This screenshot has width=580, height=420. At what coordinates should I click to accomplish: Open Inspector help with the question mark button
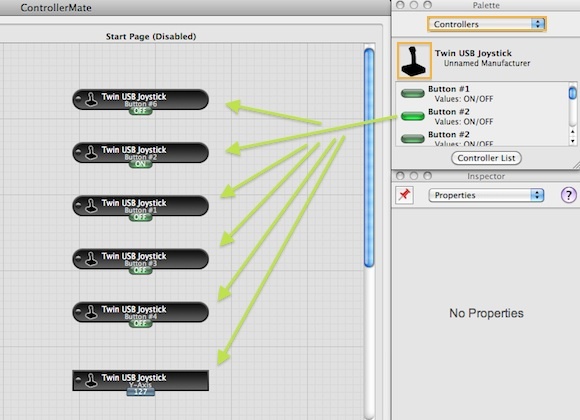[569, 195]
